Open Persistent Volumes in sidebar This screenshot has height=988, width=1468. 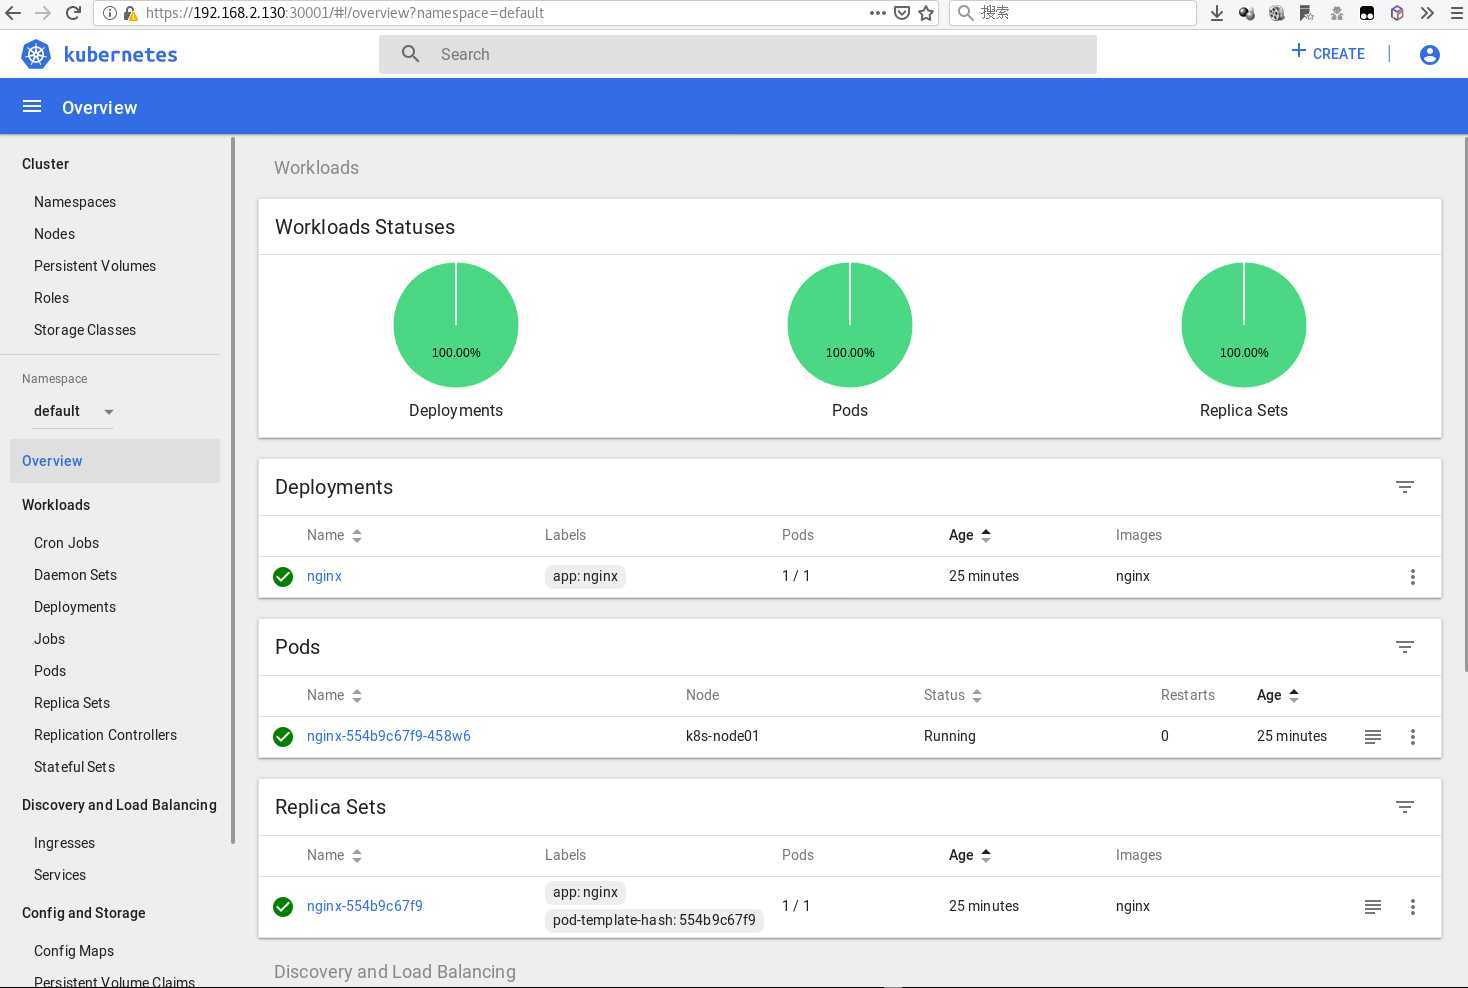[x=95, y=266]
